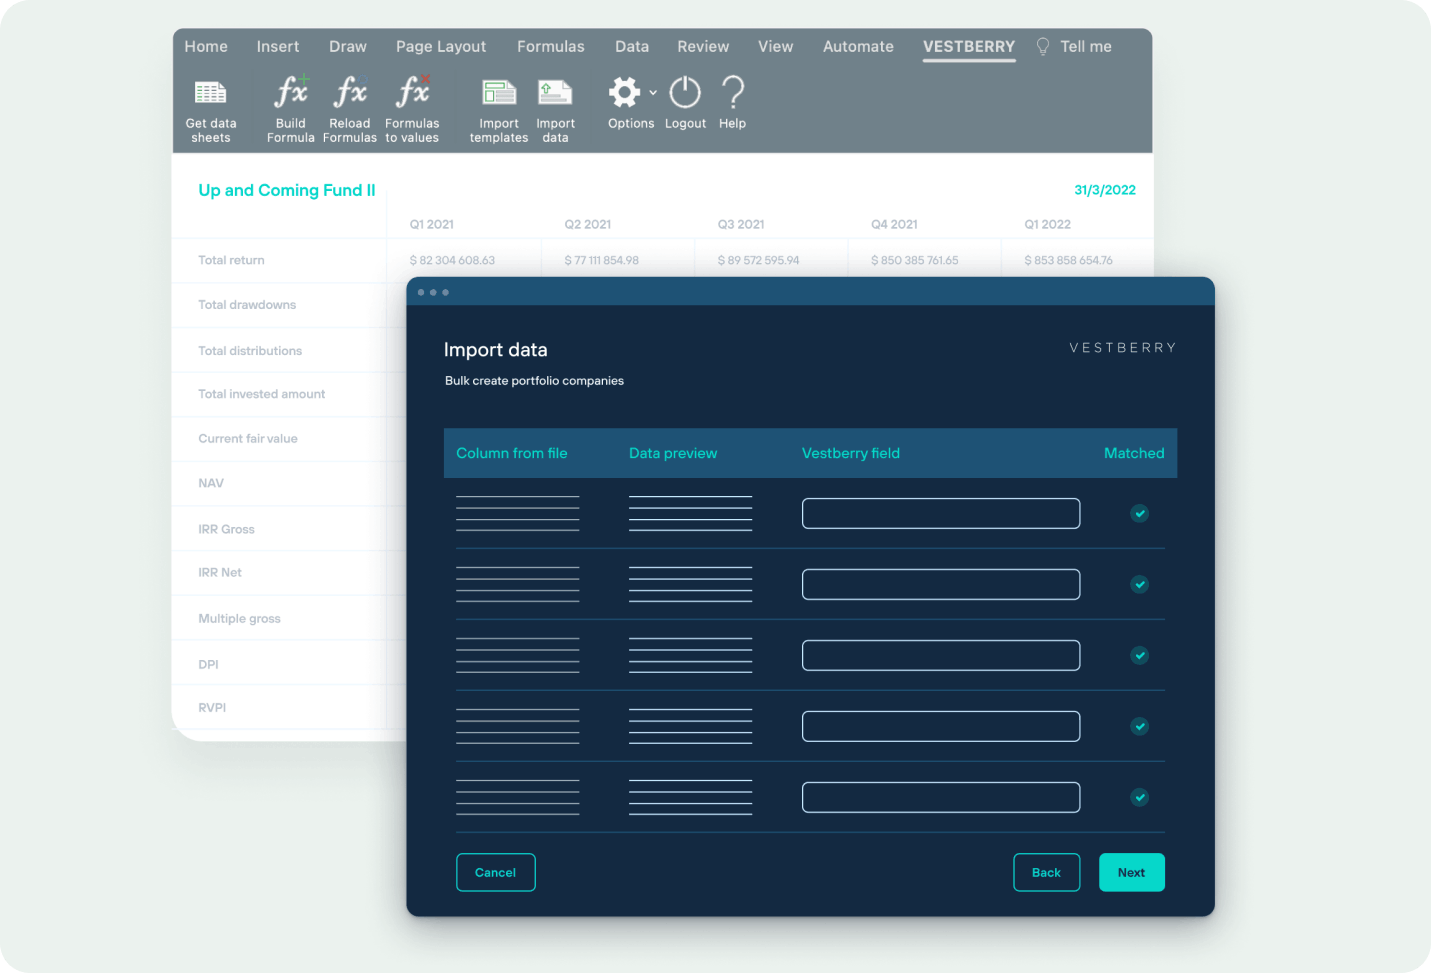Screen dimensions: 1431x973
Task: Click the Q2 2021 column header
Action: [x=588, y=224]
